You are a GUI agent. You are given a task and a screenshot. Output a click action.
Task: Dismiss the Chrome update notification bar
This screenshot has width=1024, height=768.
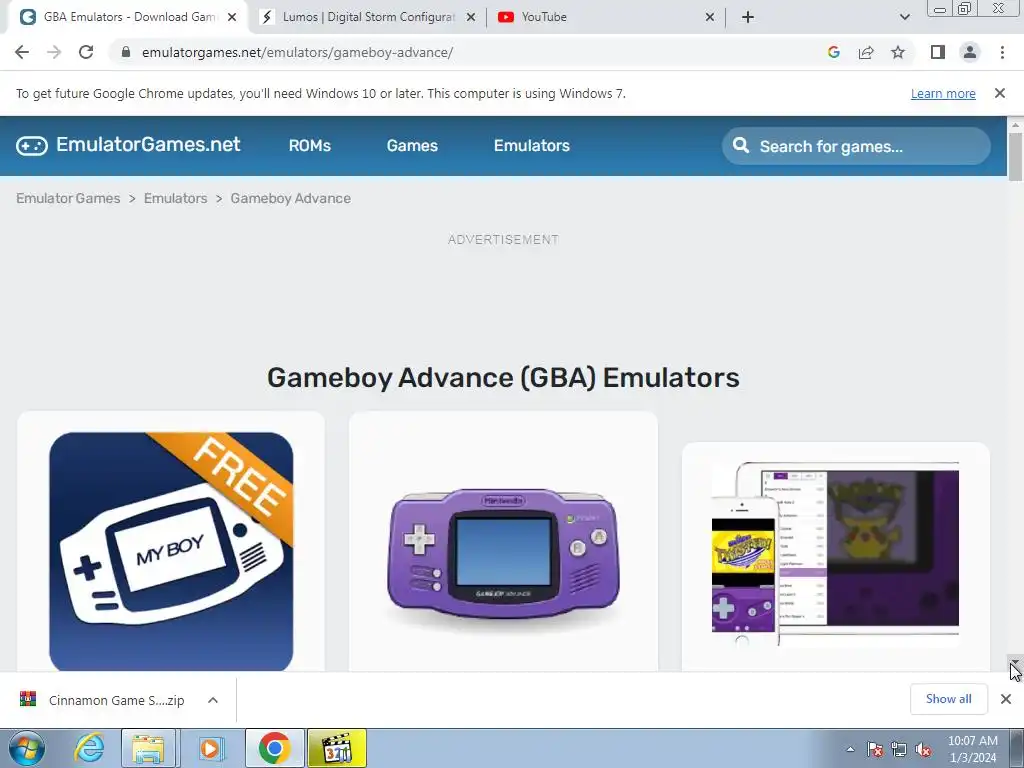[x=999, y=93]
